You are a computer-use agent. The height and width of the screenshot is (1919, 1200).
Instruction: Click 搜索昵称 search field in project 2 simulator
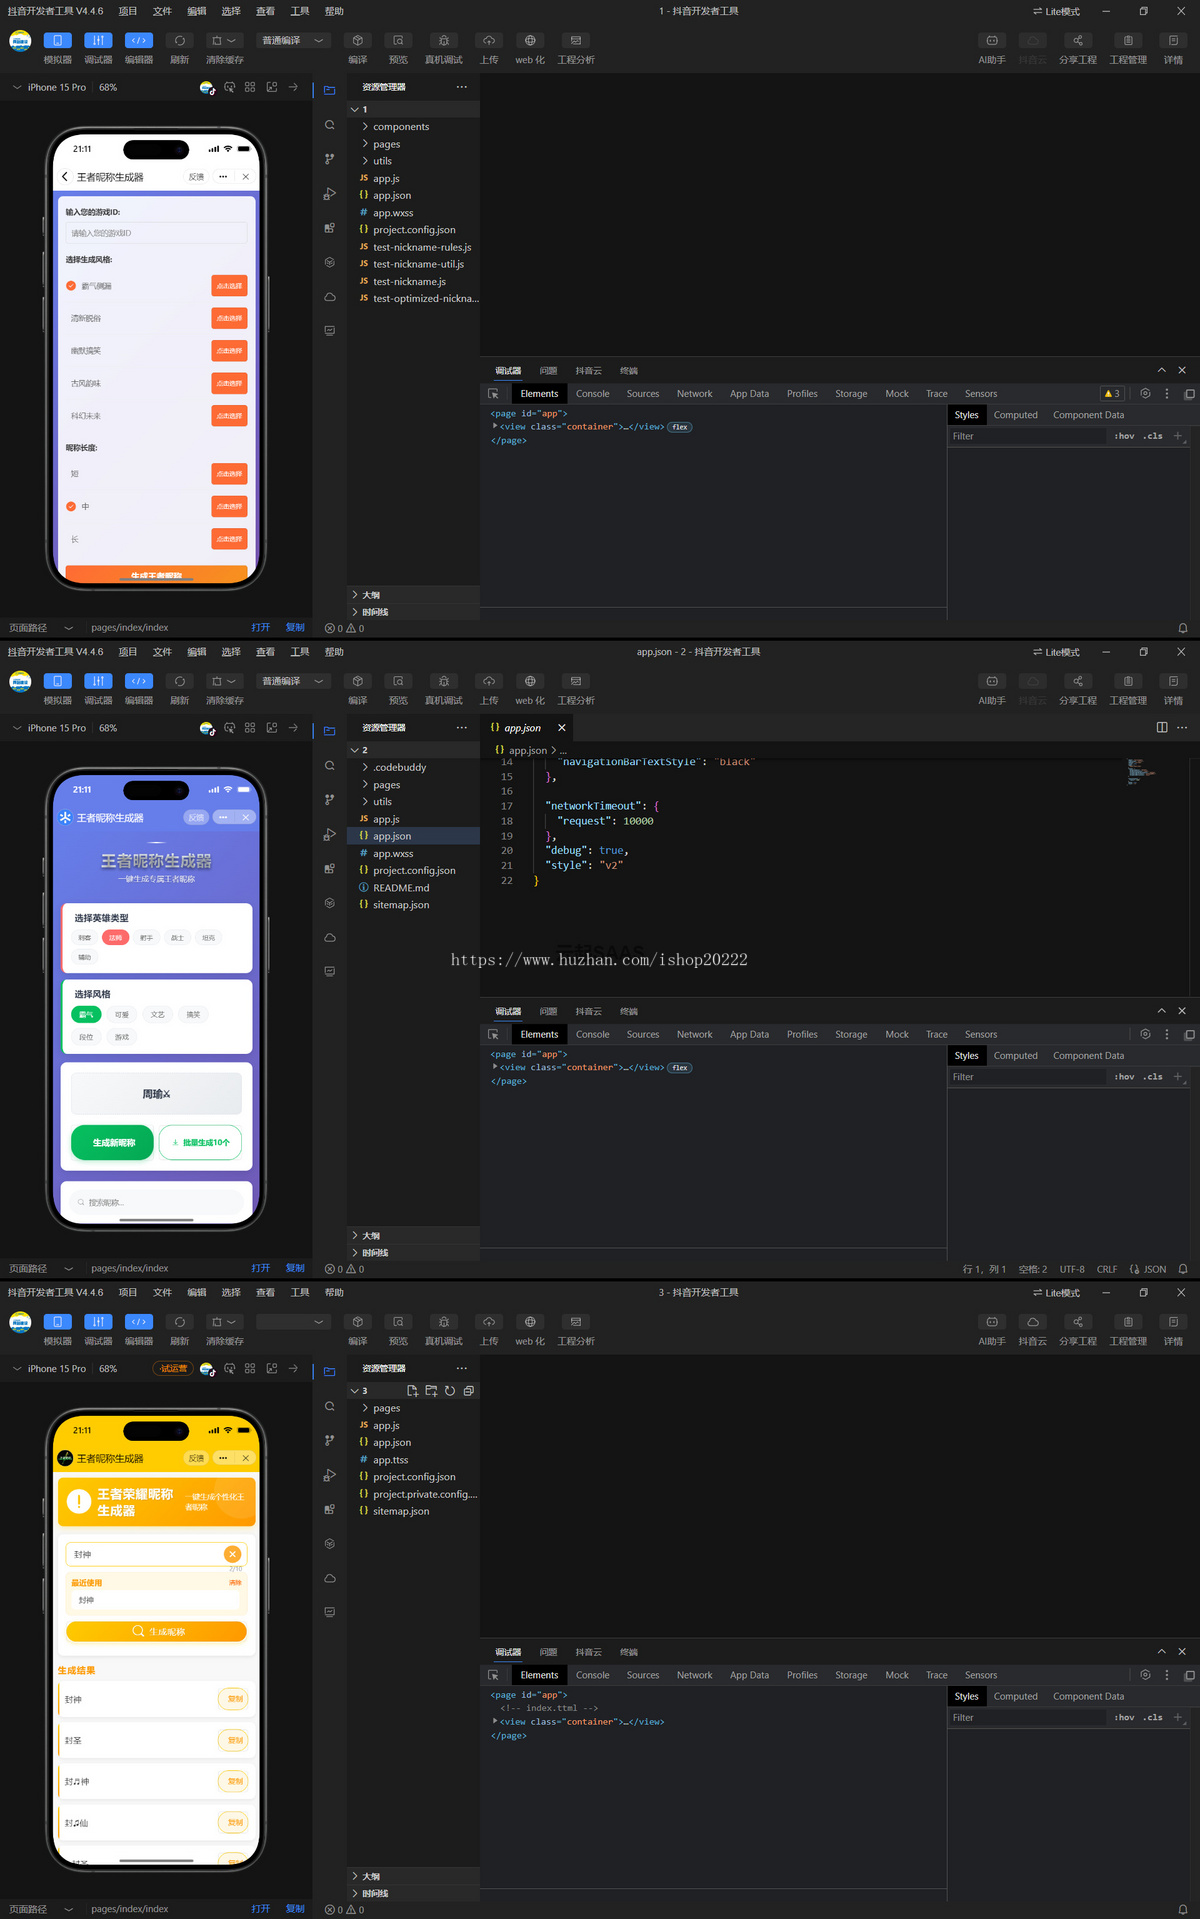[x=156, y=1203]
